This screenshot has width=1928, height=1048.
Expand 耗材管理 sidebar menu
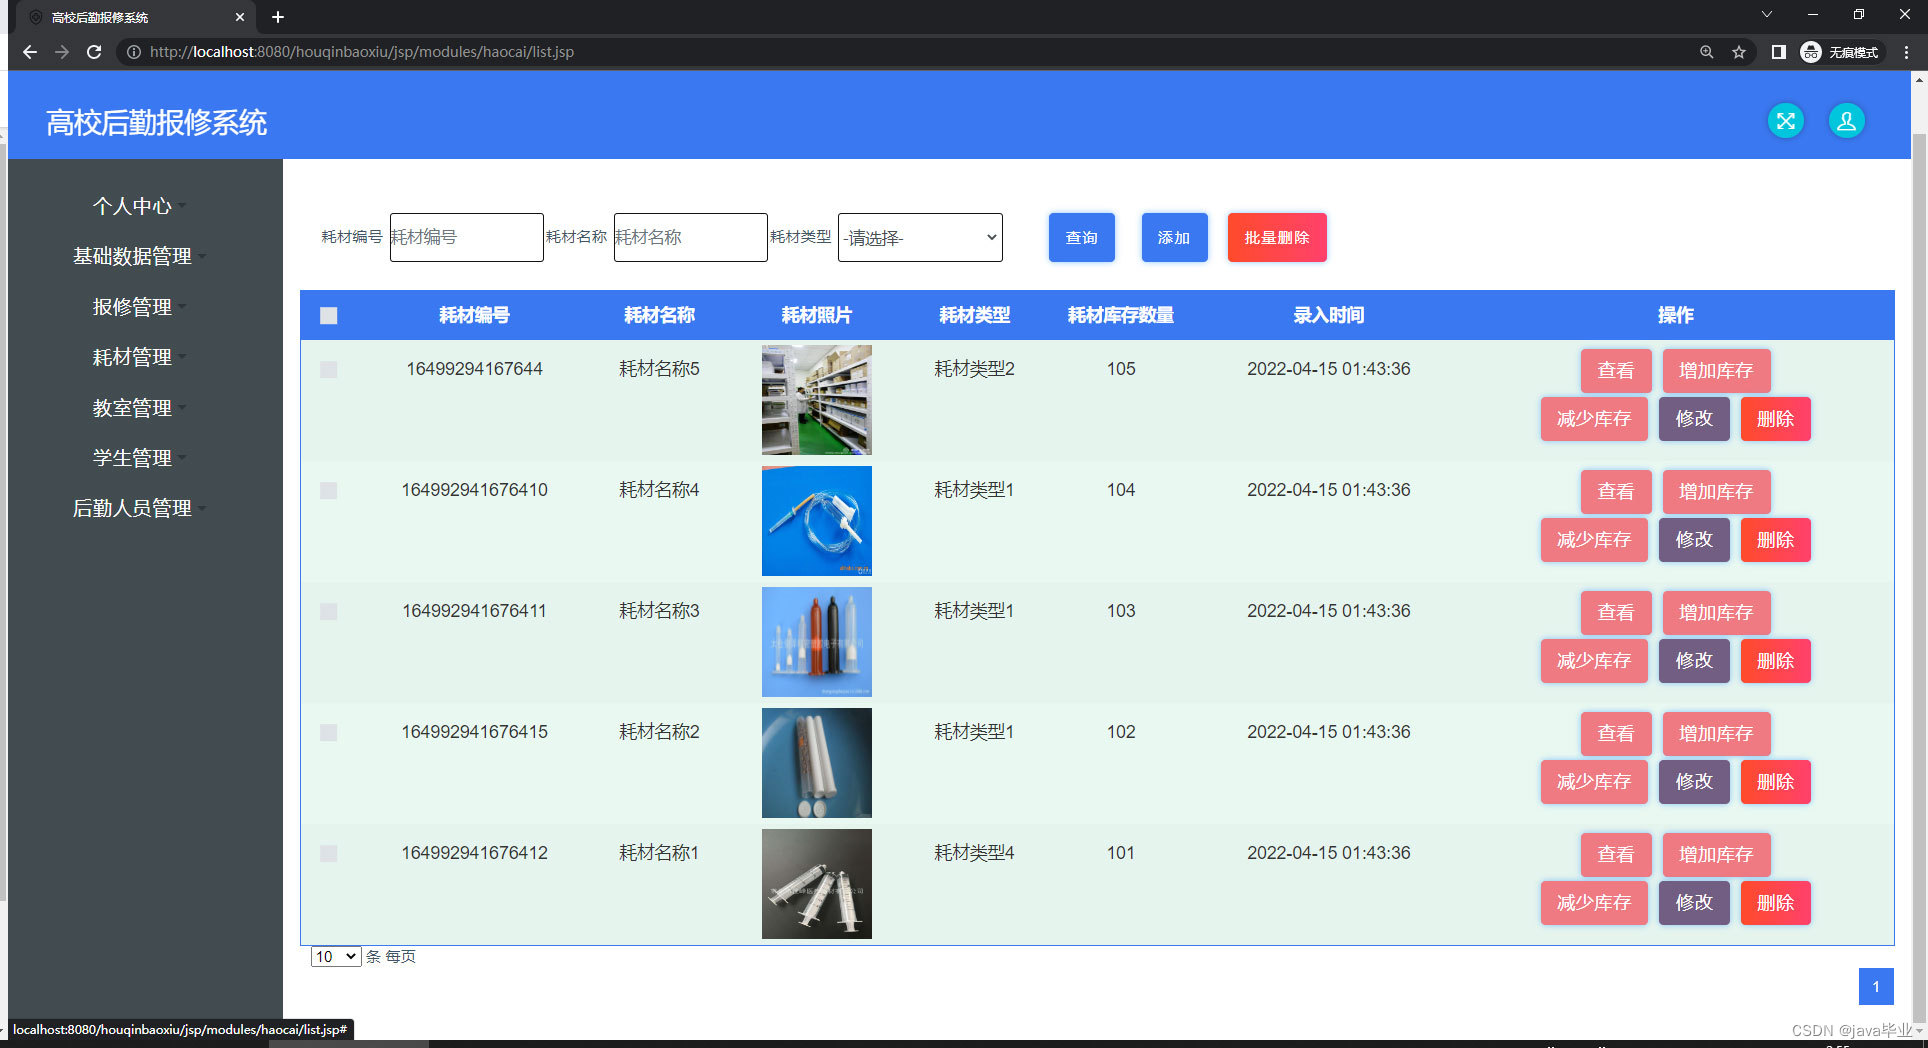(139, 357)
